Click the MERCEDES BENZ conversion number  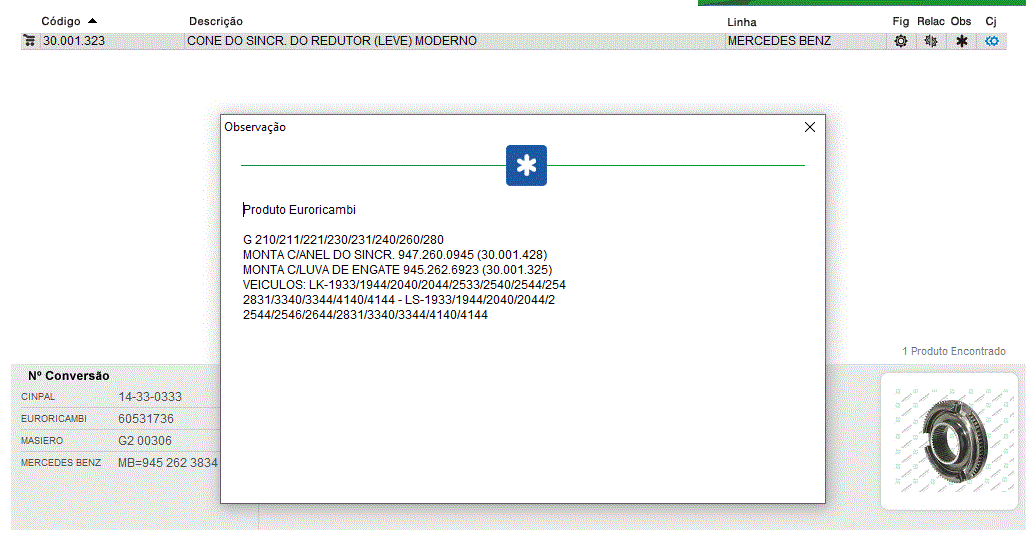[167, 463]
